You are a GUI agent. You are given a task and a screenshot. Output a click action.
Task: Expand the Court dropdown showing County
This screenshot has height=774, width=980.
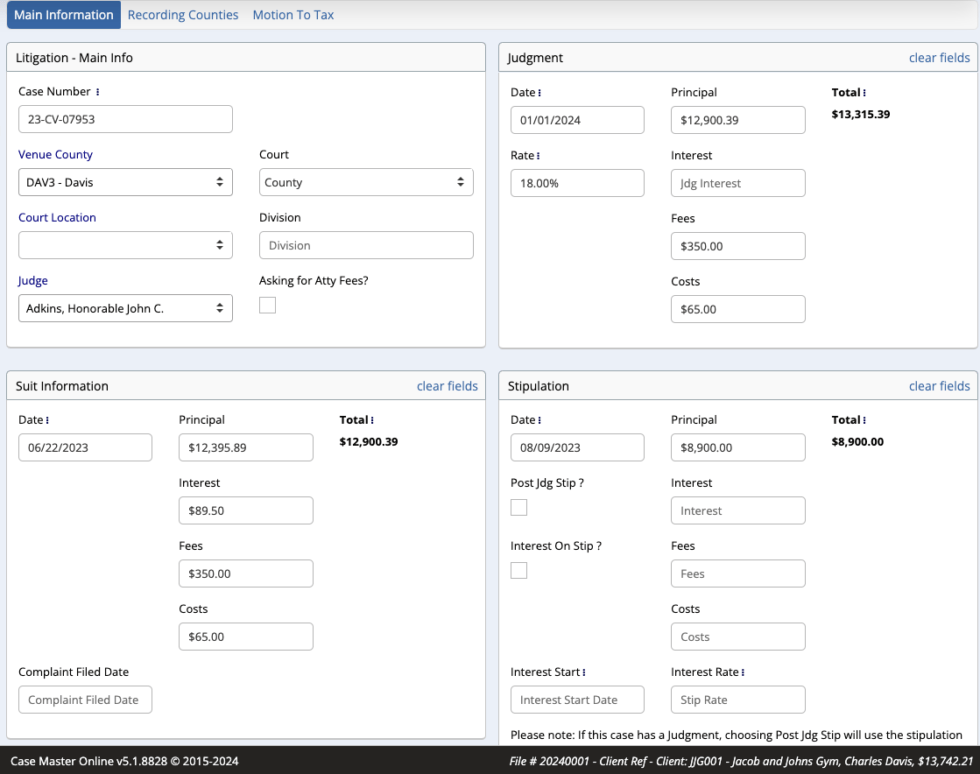pos(366,182)
